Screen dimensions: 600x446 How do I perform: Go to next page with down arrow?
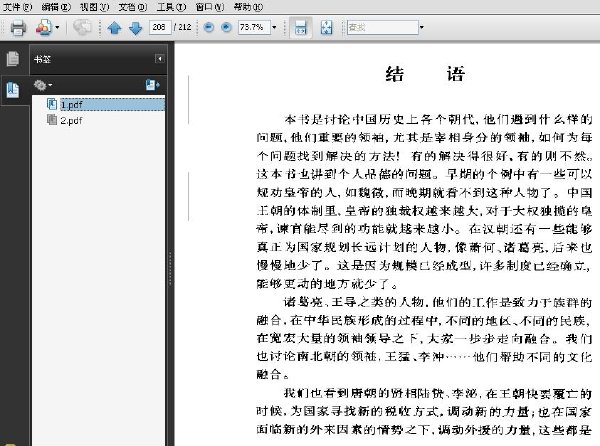click(x=135, y=28)
